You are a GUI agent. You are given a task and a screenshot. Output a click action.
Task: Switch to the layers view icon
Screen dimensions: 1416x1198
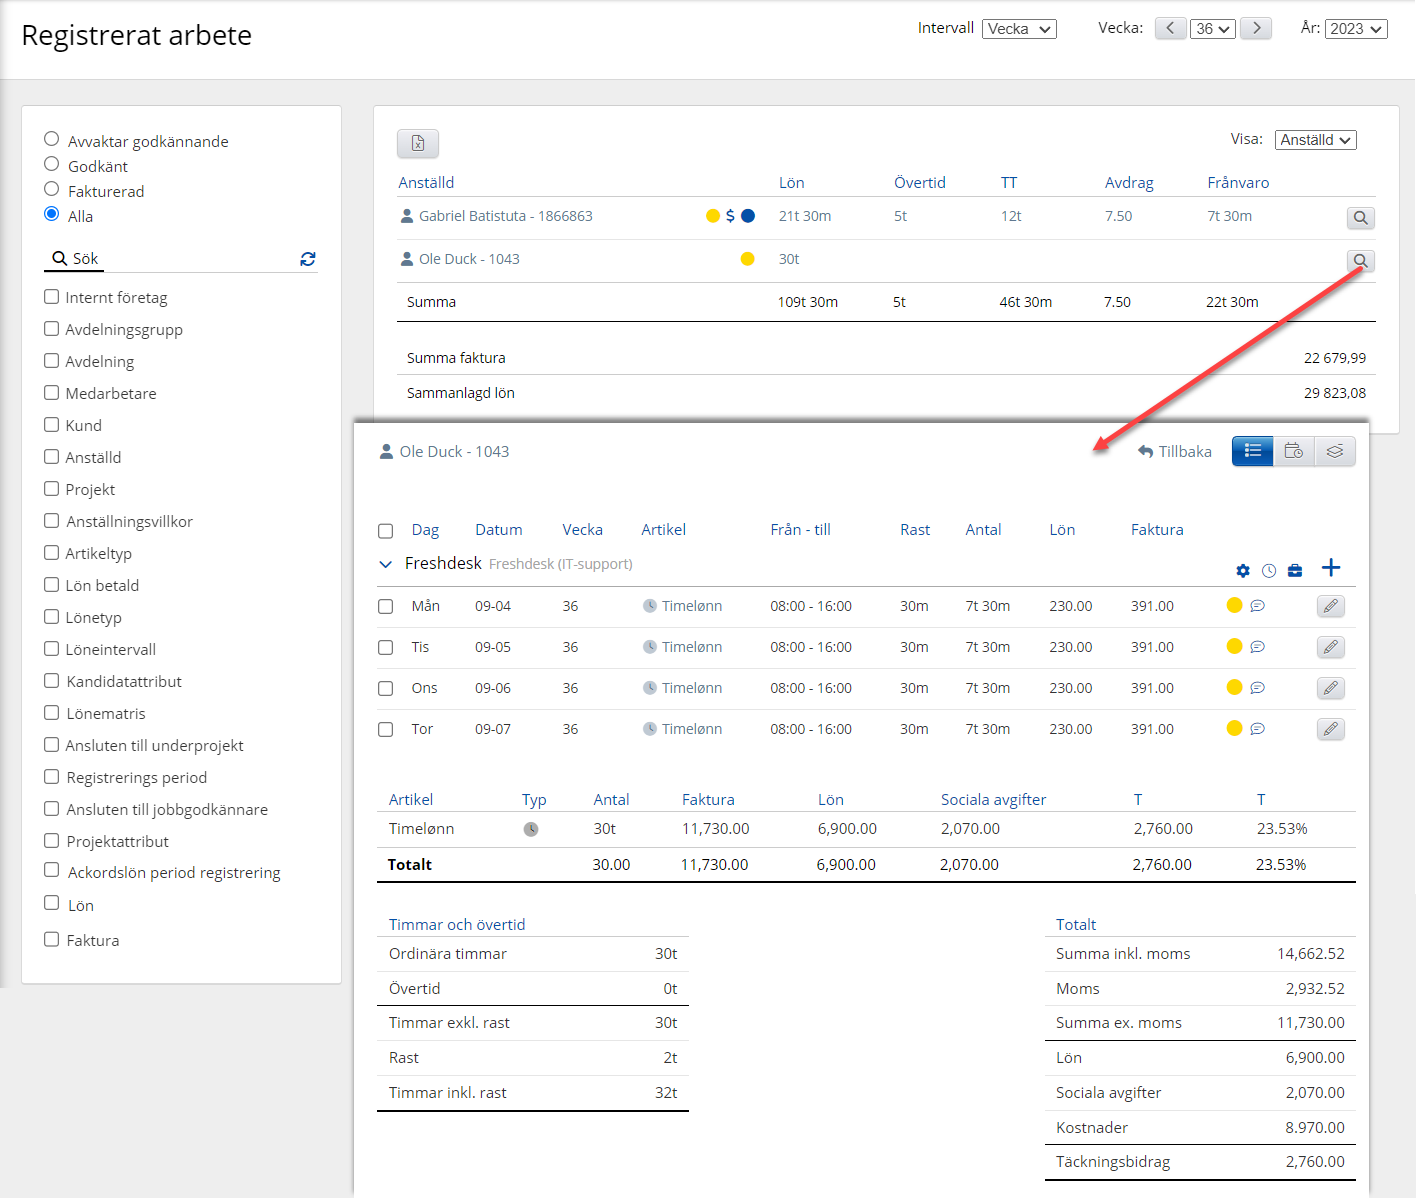tap(1335, 451)
